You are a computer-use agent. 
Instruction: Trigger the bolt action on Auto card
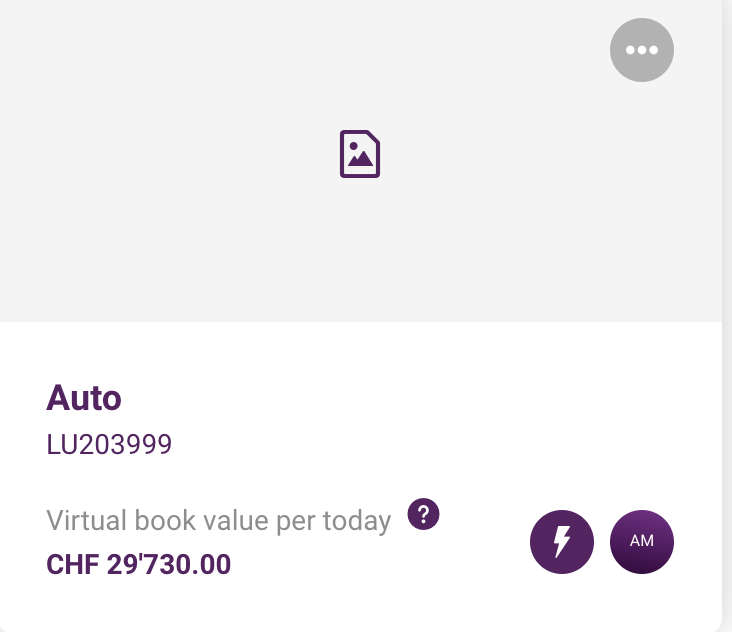[562, 541]
